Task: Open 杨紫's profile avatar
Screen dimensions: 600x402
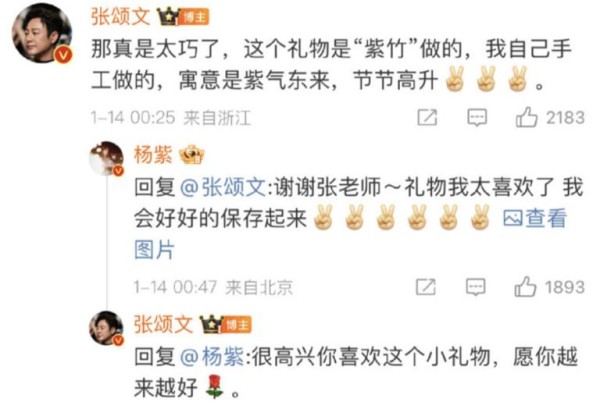Action: [106, 158]
